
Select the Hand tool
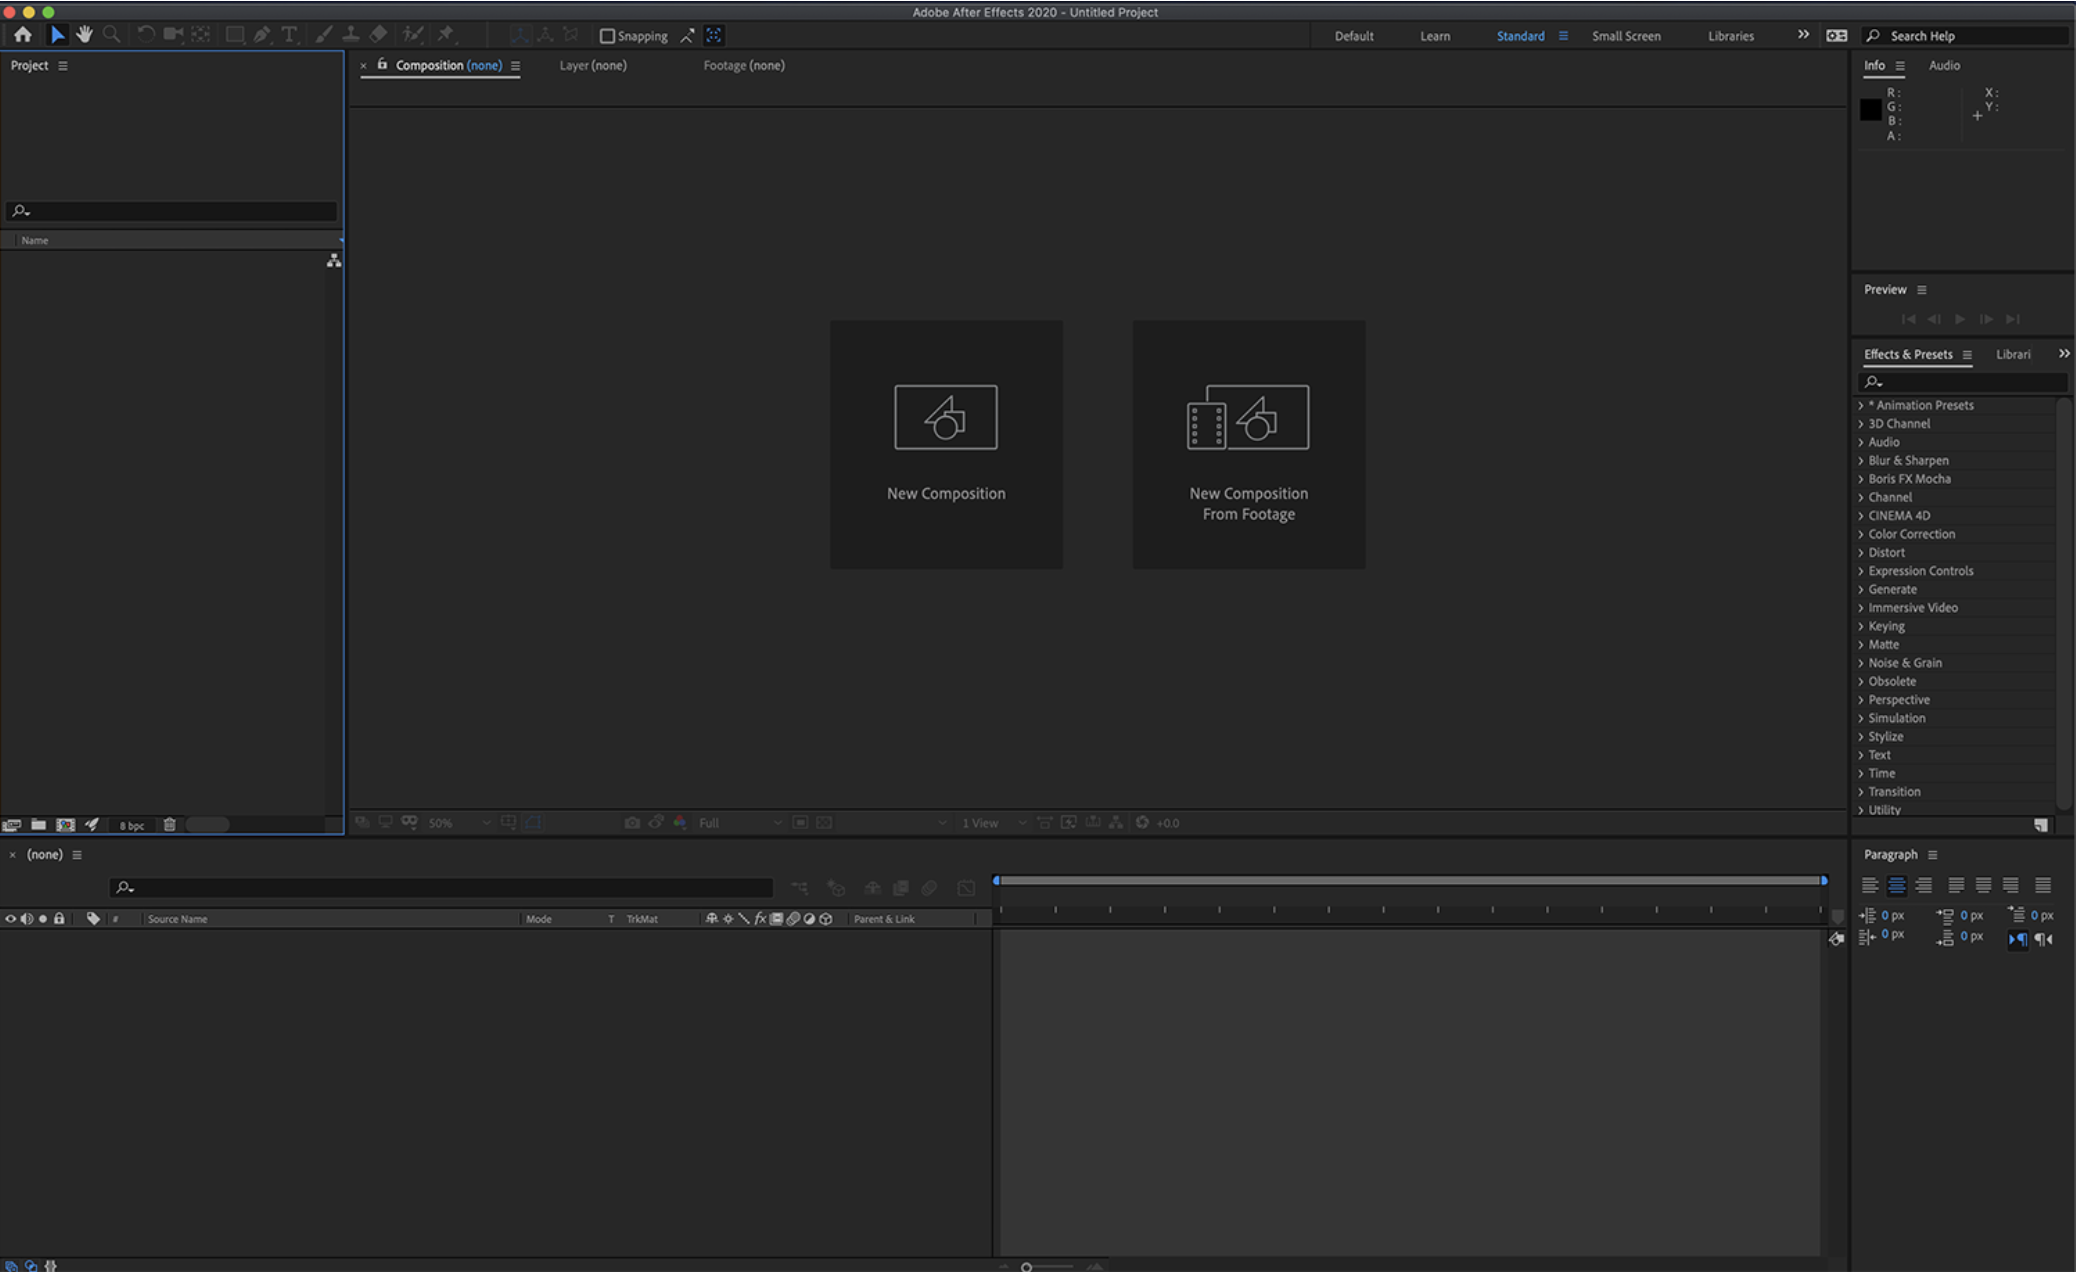85,35
